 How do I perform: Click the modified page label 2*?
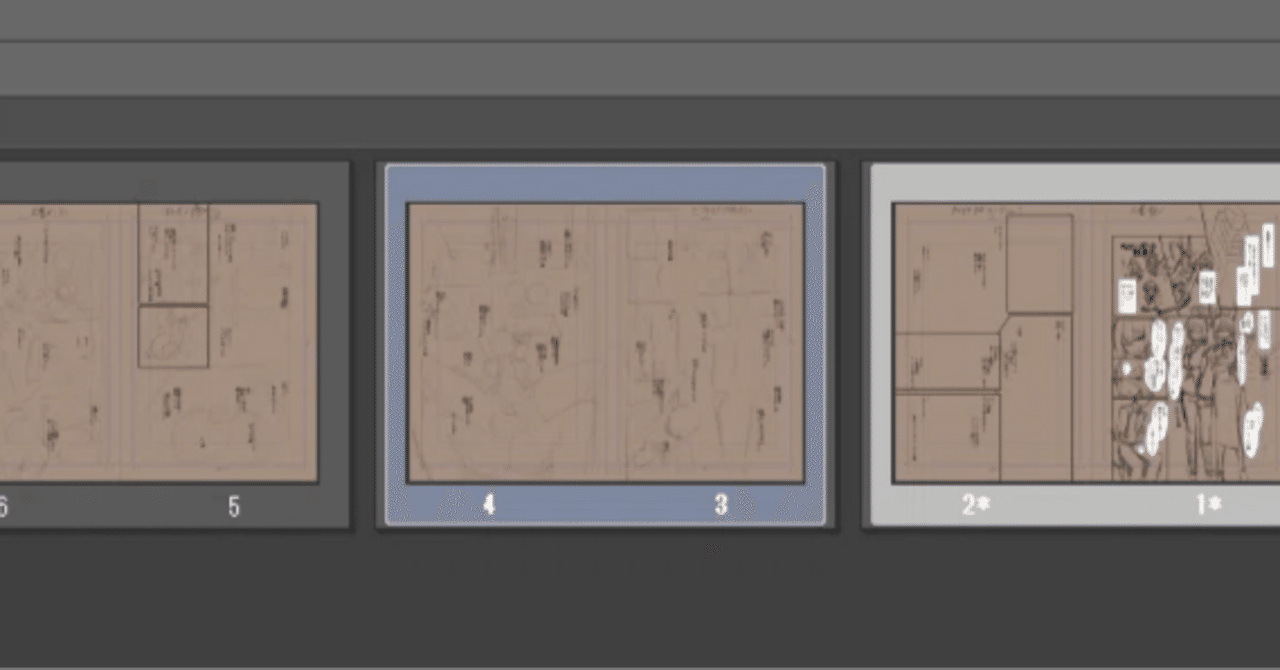[x=975, y=506]
